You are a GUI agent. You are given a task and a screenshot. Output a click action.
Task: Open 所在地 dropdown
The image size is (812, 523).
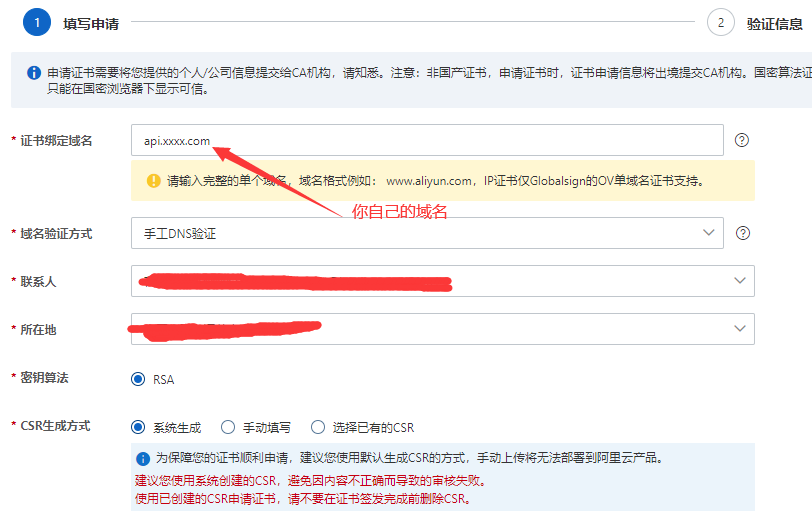(x=443, y=329)
